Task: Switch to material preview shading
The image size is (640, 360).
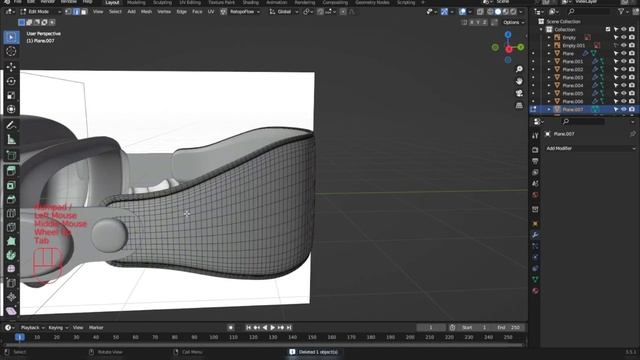Action: pyautogui.click(x=506, y=12)
